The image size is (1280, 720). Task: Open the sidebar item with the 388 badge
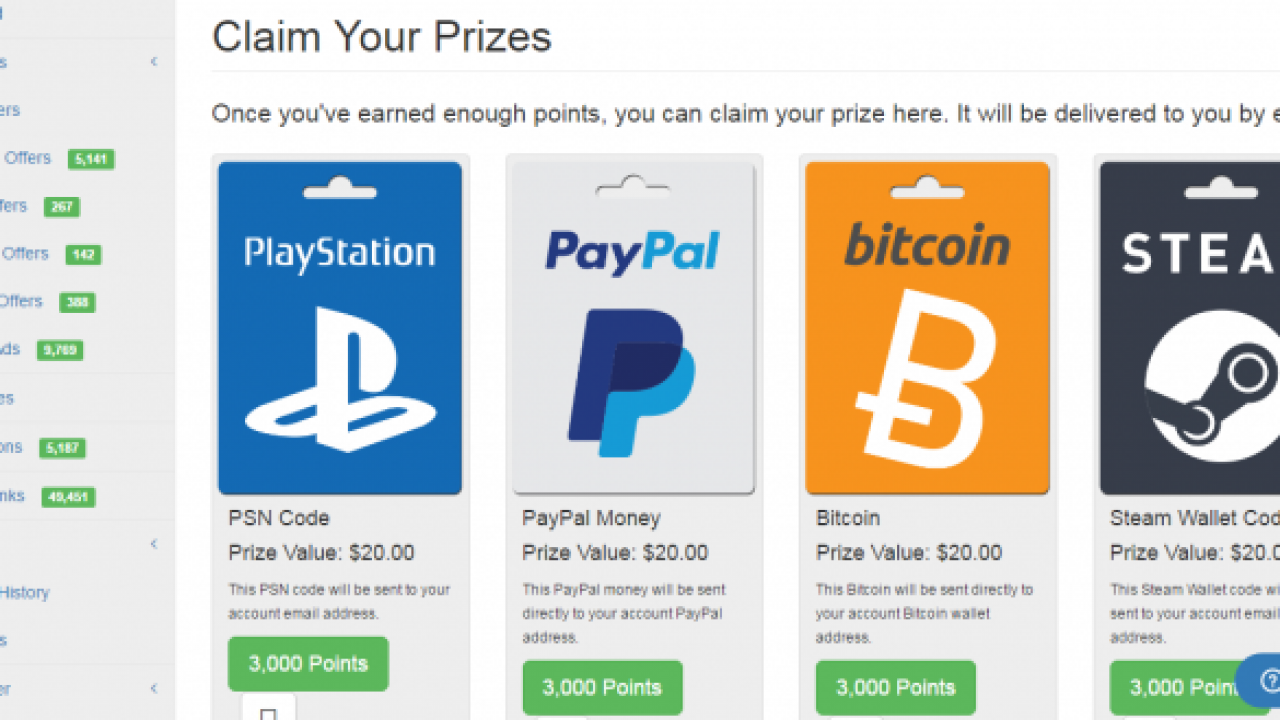(x=22, y=301)
